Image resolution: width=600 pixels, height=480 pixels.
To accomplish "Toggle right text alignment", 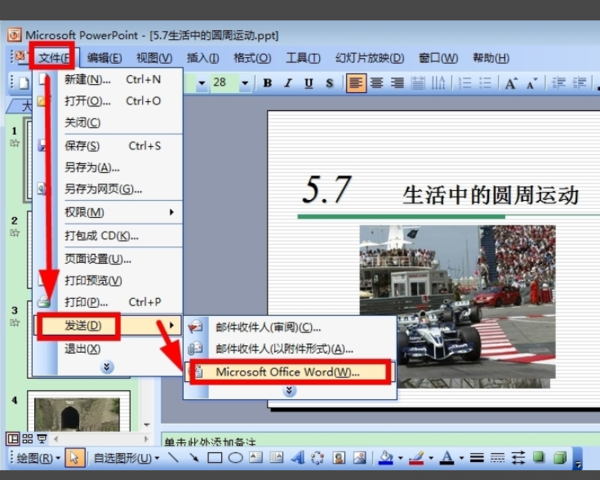I will coord(397,83).
